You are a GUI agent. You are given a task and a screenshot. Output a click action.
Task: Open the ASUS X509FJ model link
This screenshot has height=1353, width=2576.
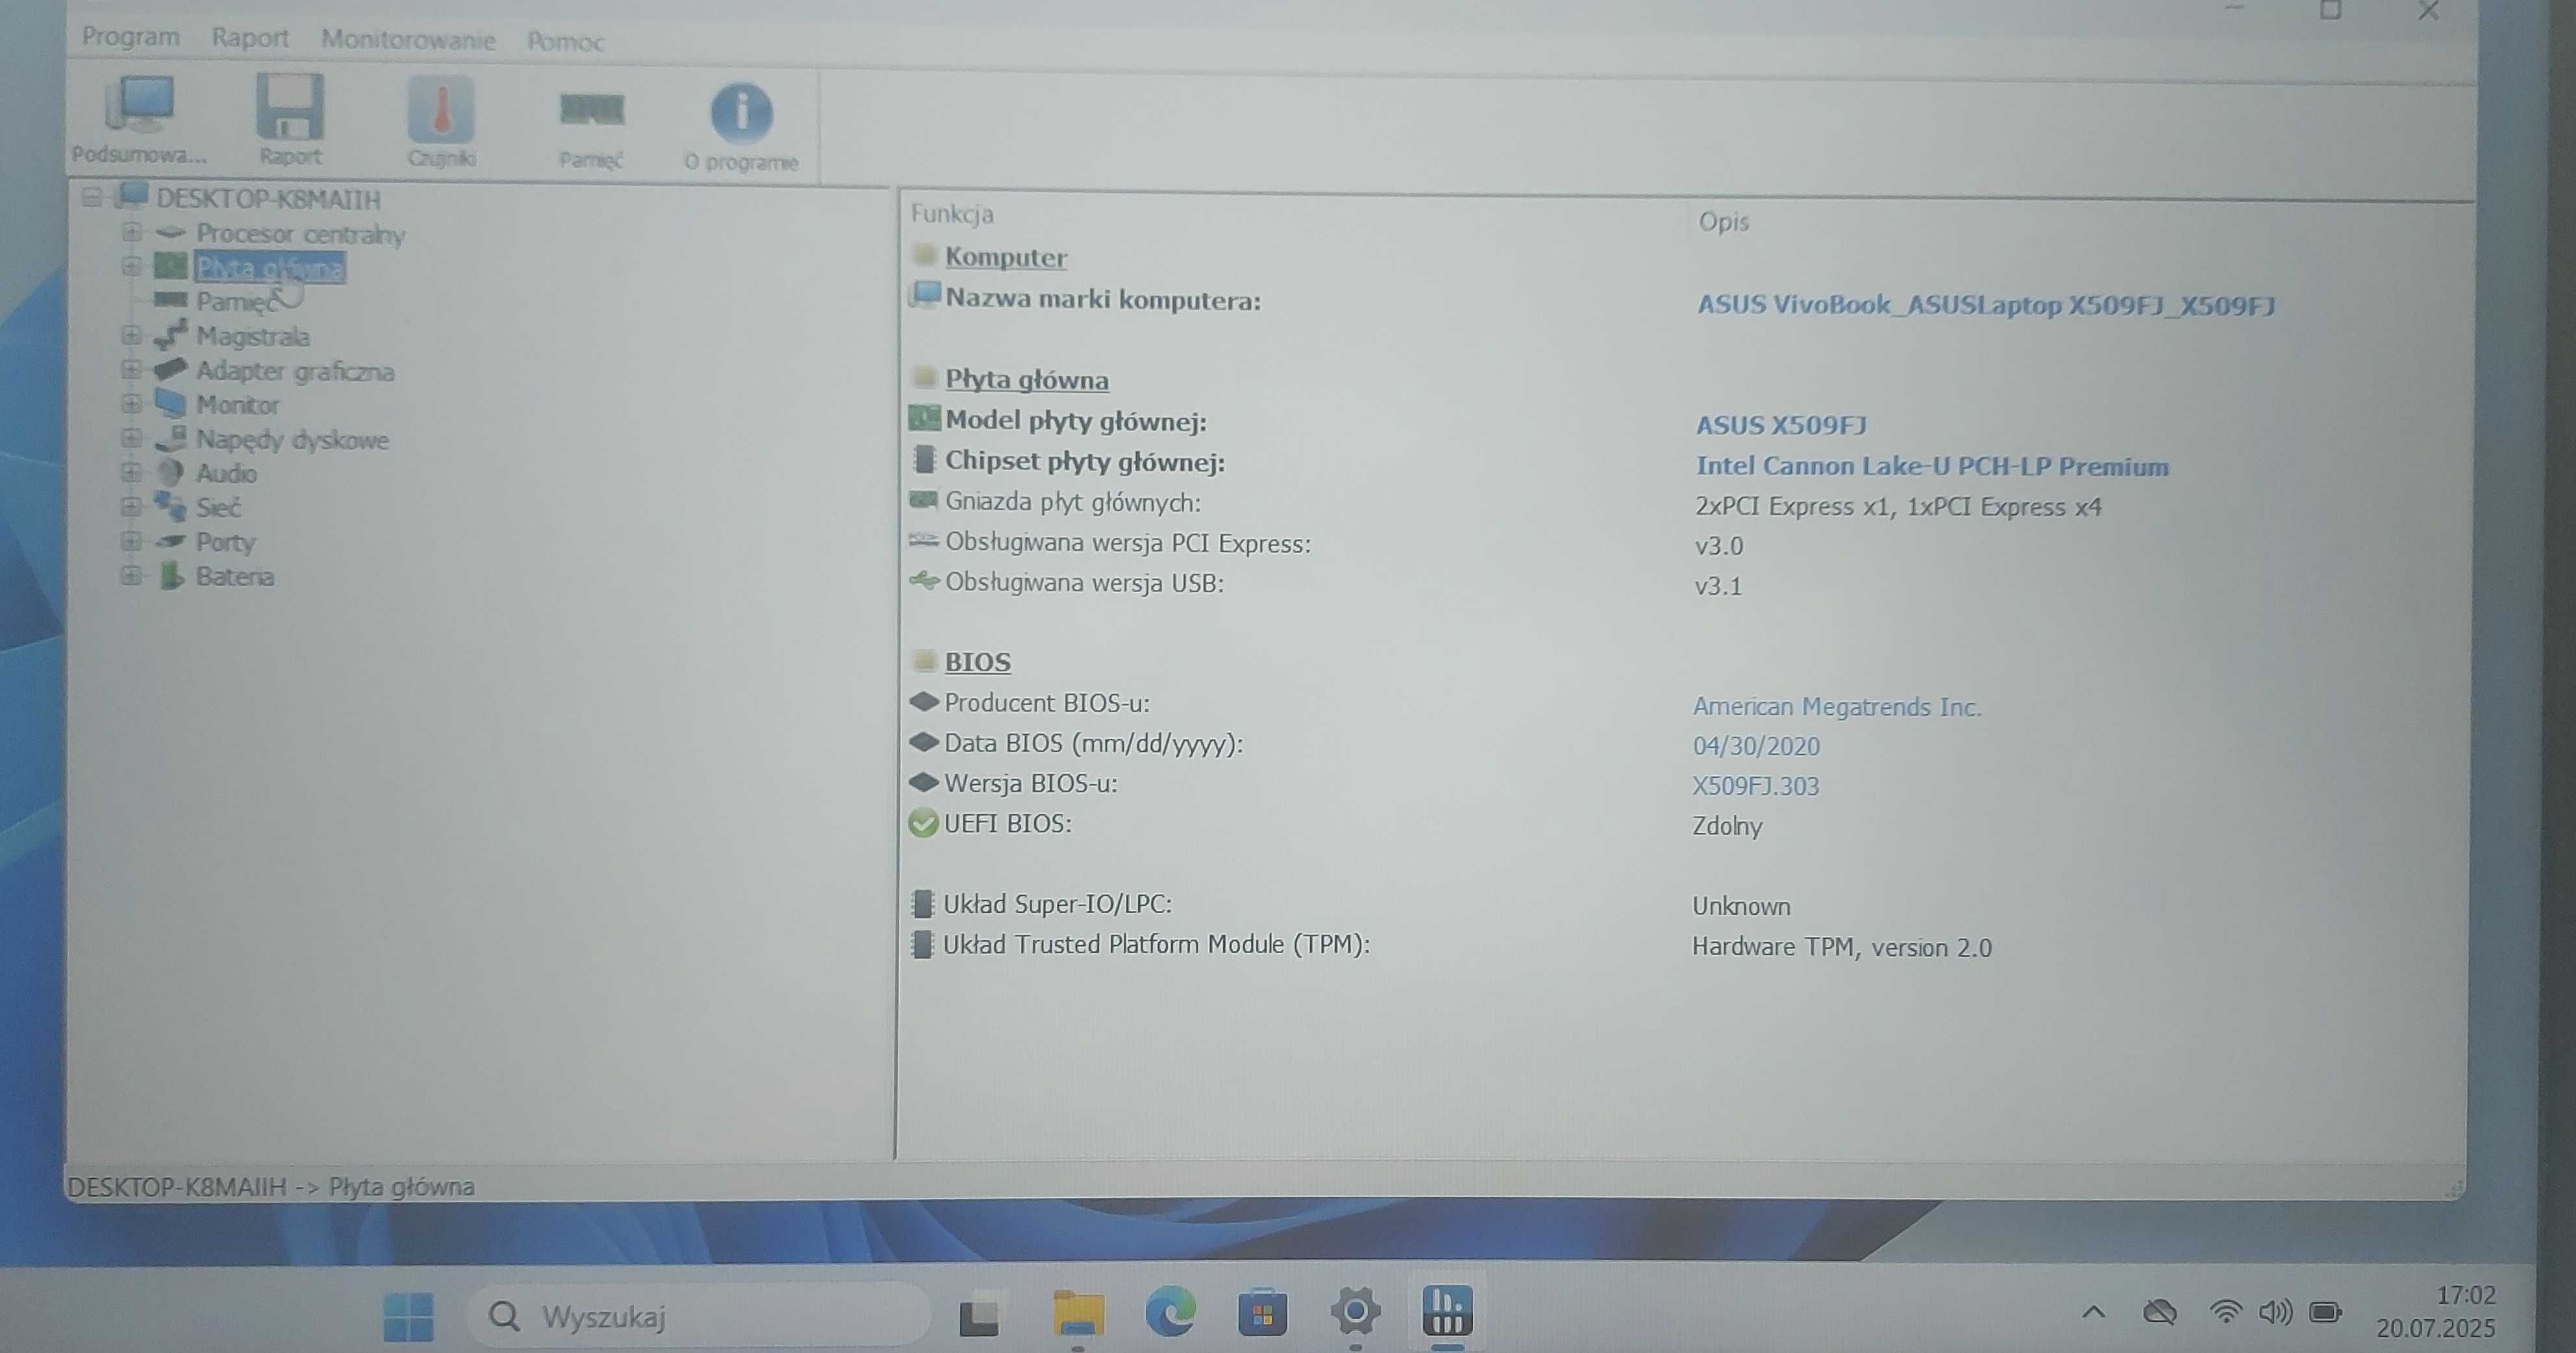[1781, 425]
